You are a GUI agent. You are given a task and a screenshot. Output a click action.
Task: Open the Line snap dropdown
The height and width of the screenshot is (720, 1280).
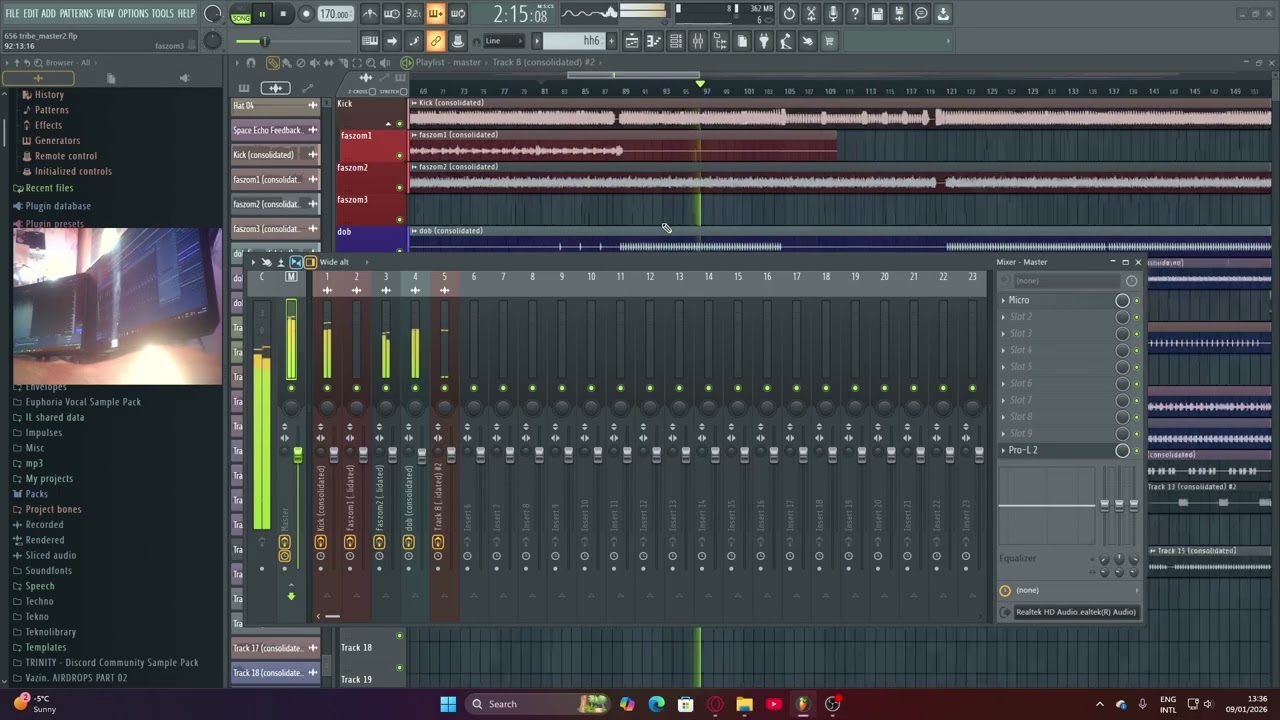pos(504,41)
